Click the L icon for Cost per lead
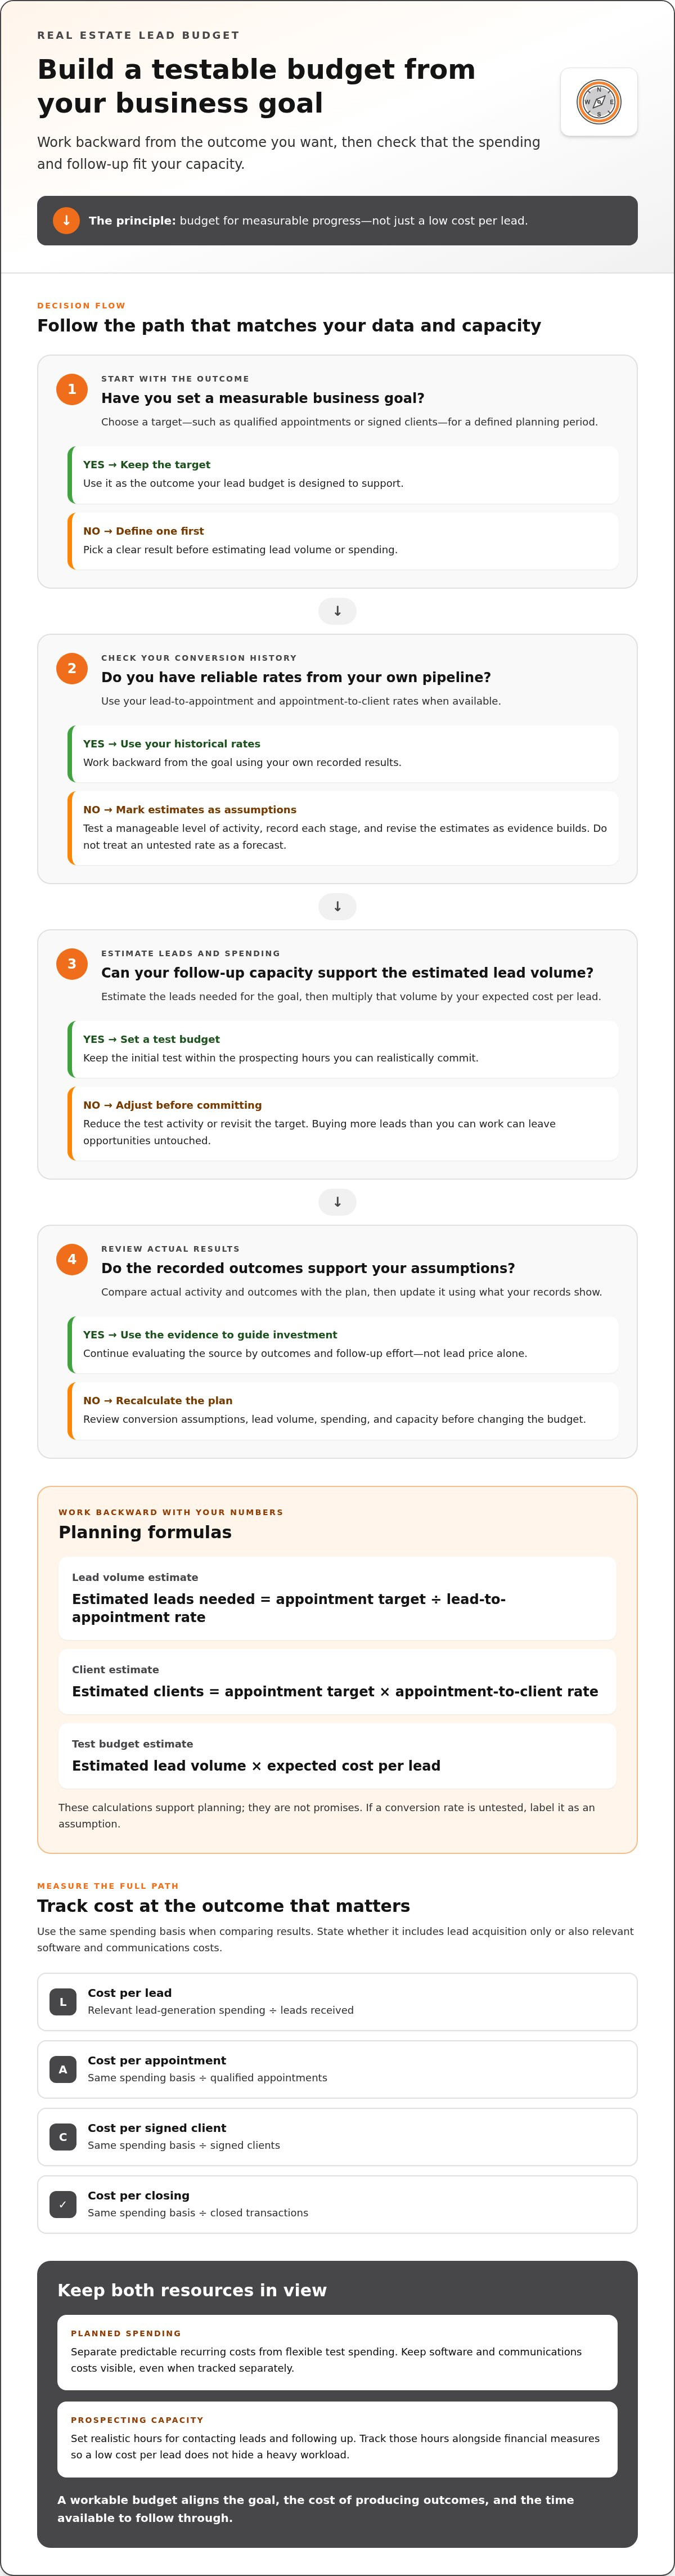Viewport: 675px width, 2576px height. [x=63, y=2002]
